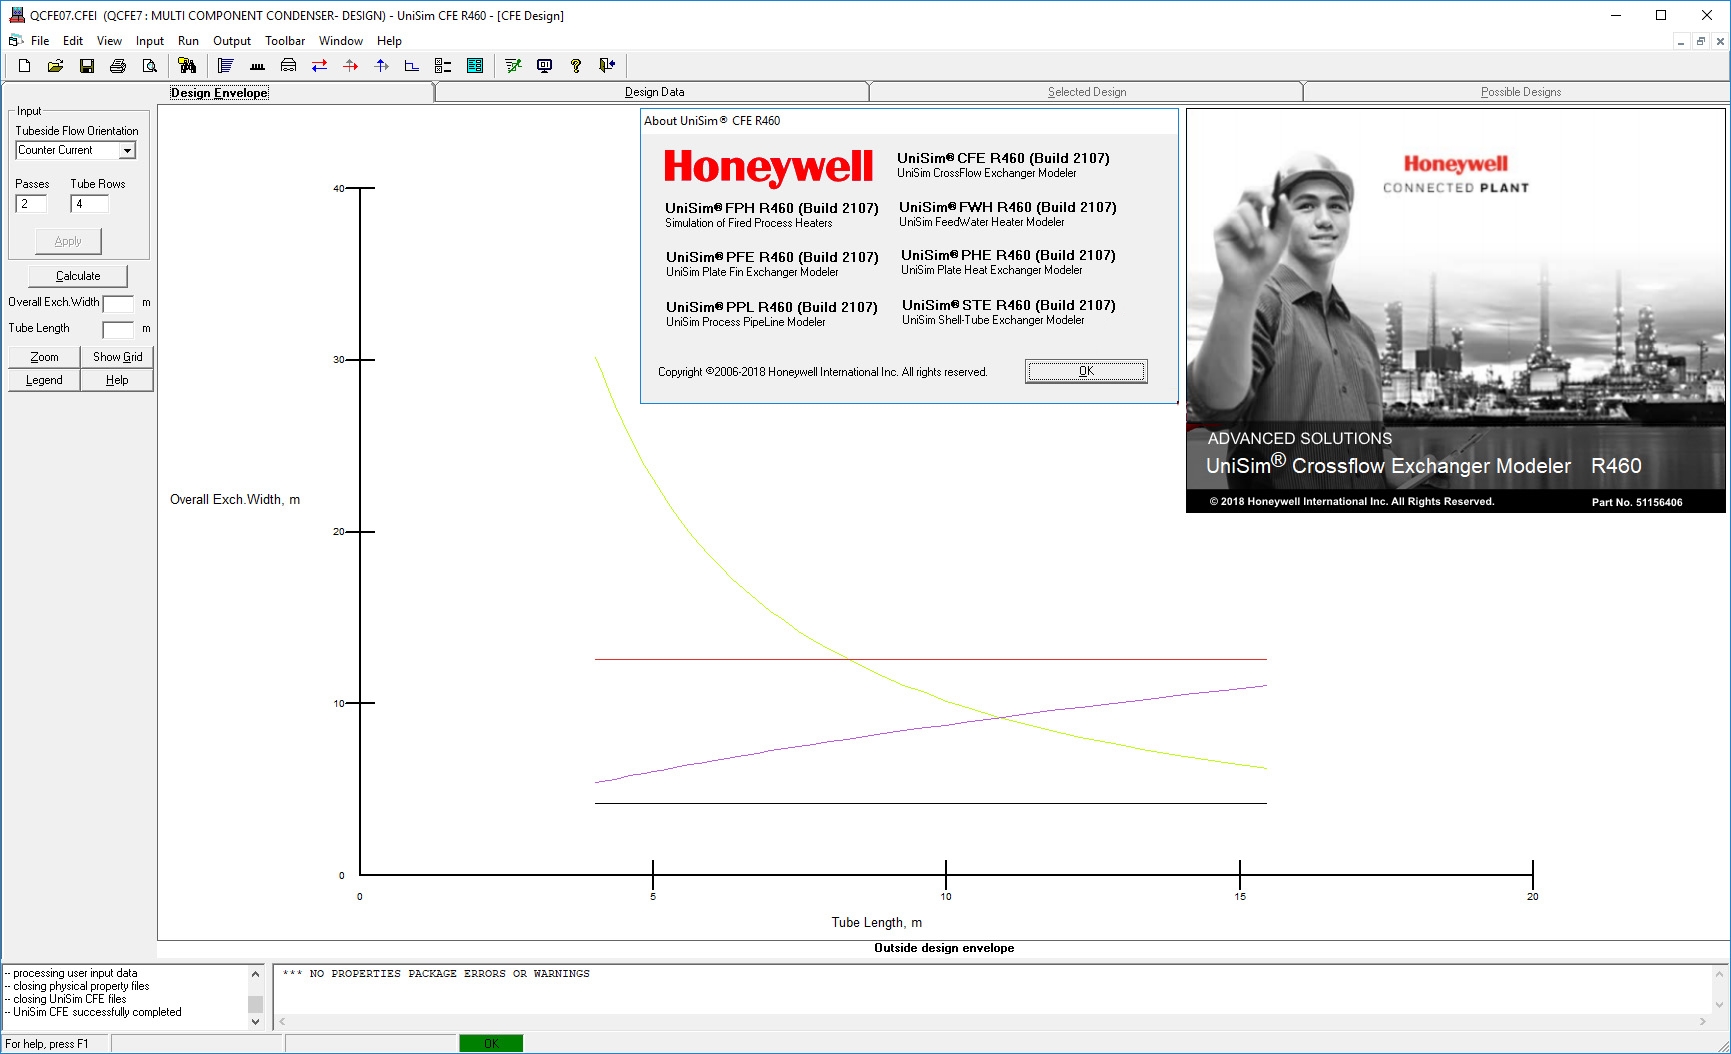Click the black fin-comb toolbar icon
Screen dimensions: 1731x1054
(x=257, y=66)
